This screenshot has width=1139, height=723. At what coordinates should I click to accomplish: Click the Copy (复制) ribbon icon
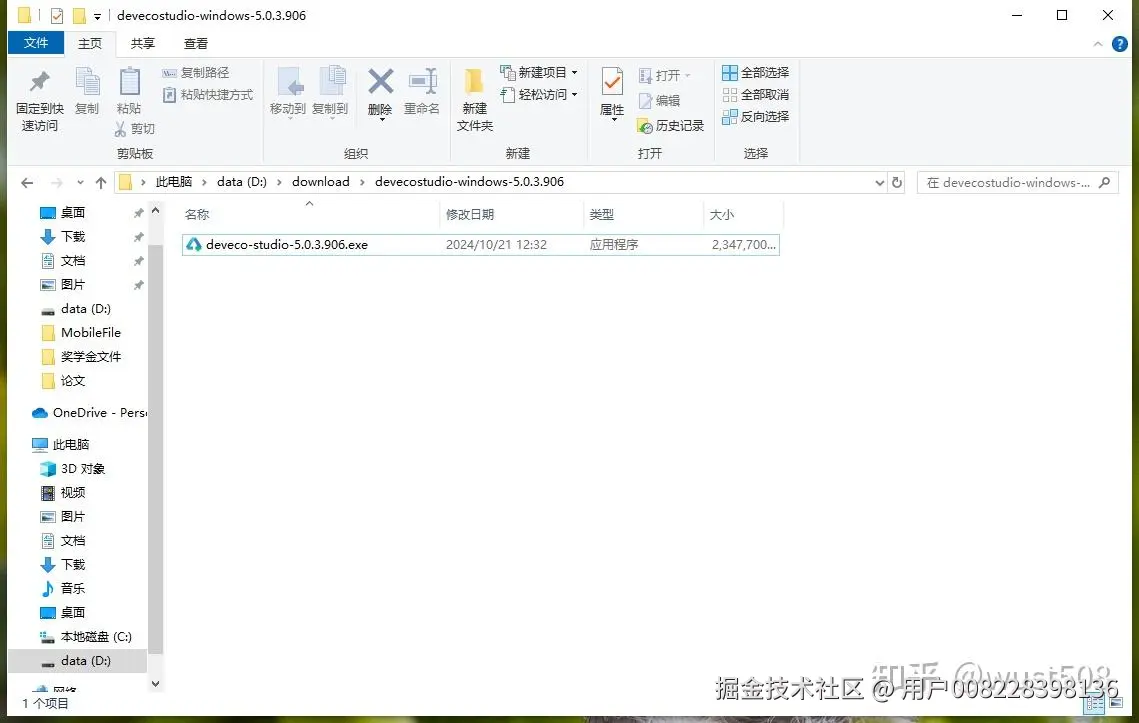87,81
